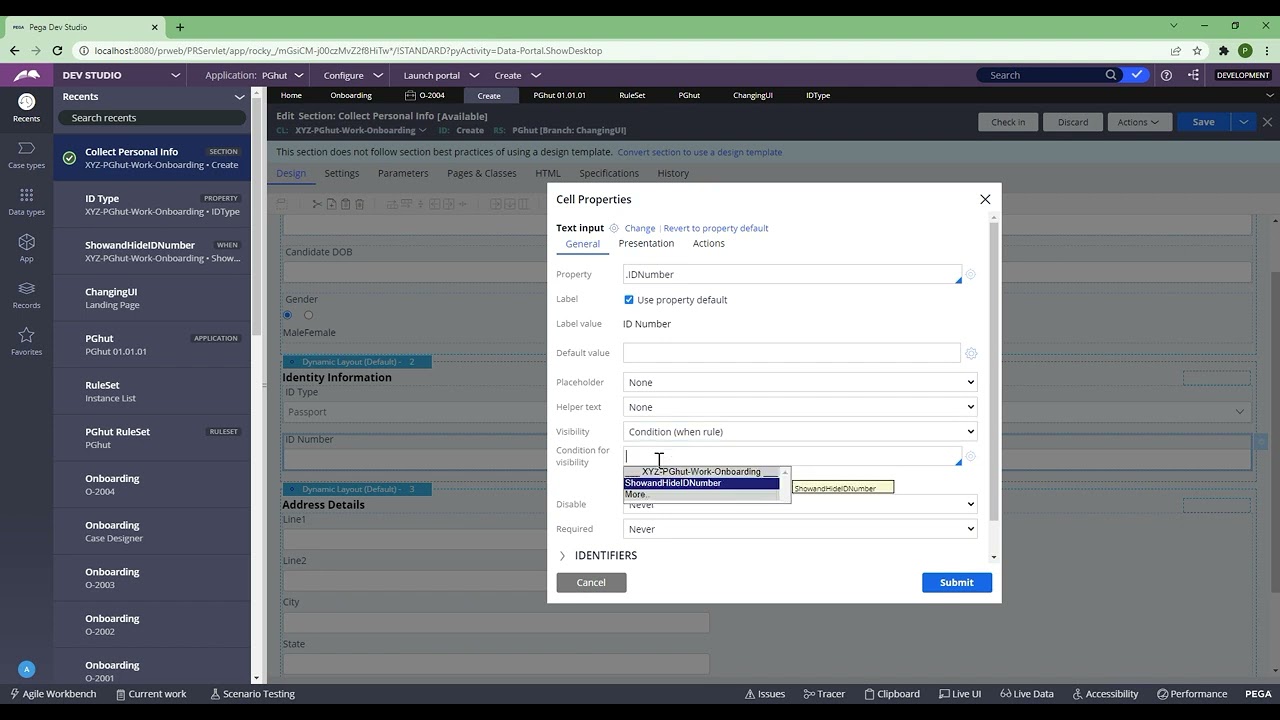Switch to the dialog's Actions tab

coord(709,244)
